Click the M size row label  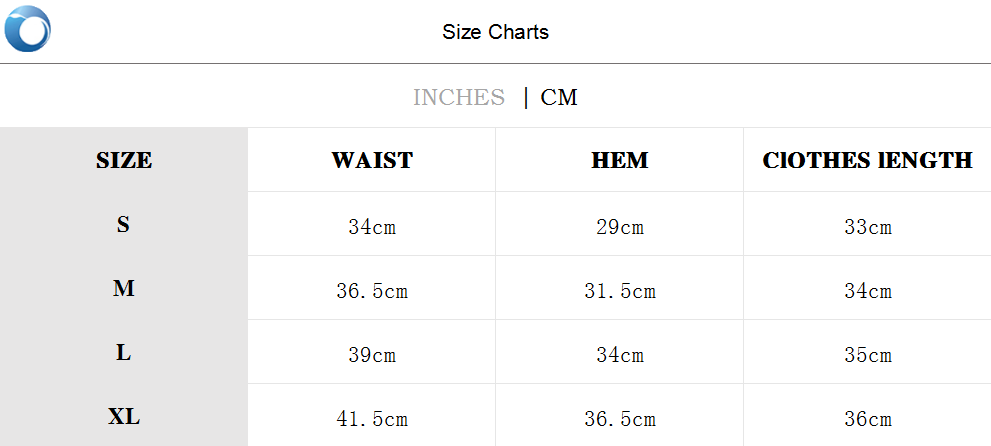(124, 289)
